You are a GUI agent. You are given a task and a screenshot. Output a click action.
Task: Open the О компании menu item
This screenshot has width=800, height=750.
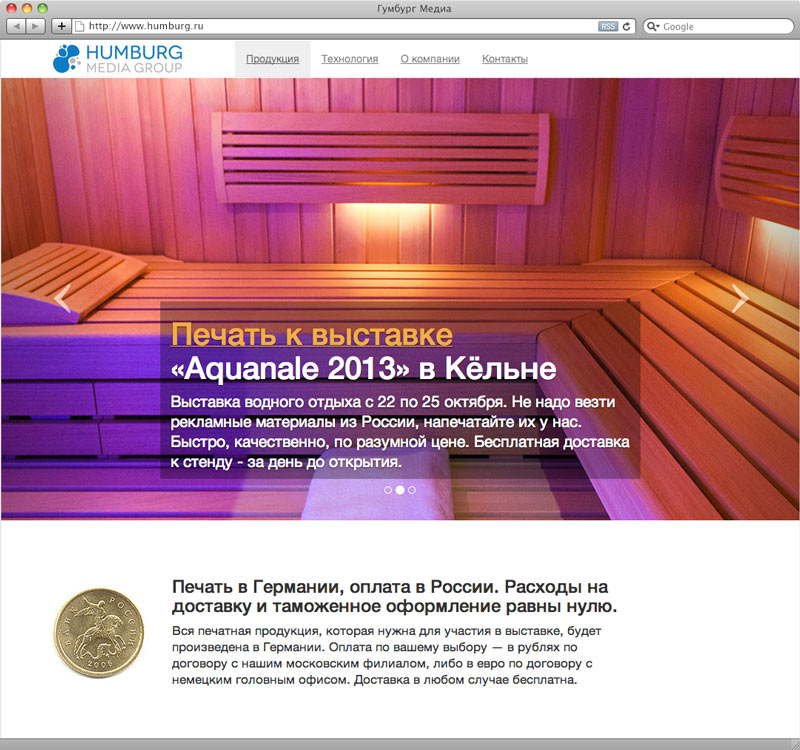[430, 59]
